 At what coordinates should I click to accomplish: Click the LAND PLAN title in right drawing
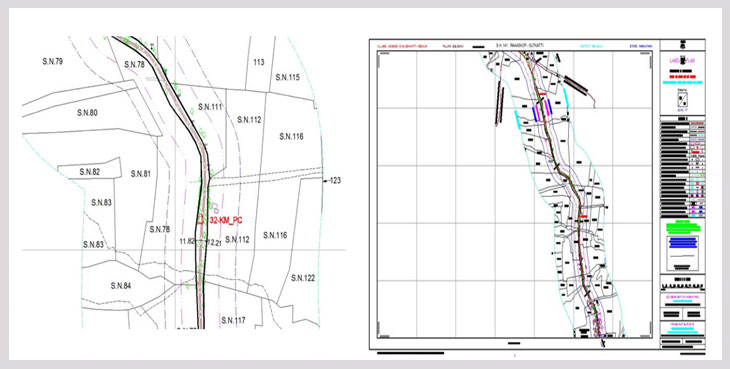coord(683,61)
